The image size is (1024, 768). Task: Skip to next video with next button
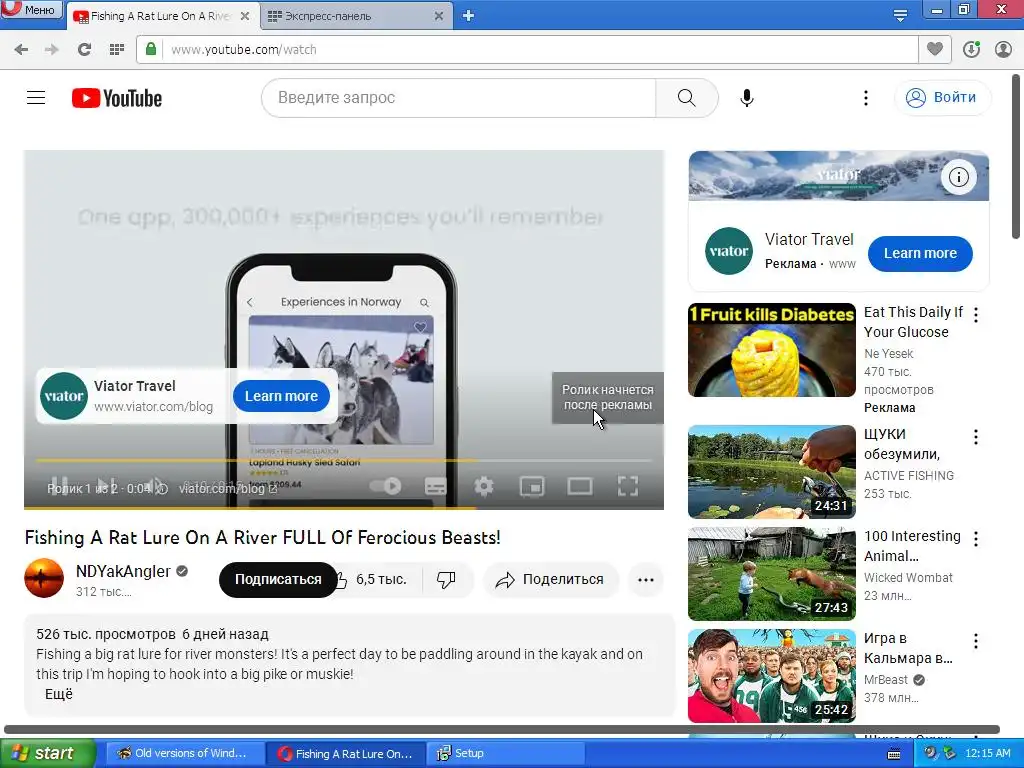point(106,485)
